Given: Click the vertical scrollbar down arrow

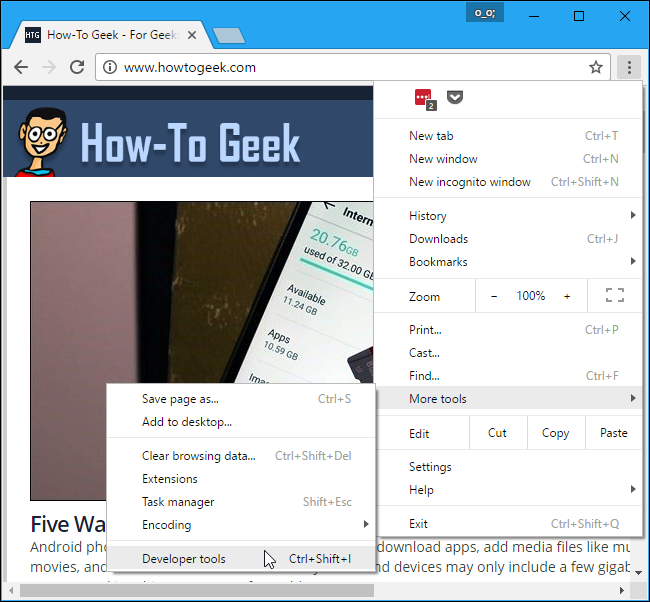Looking at the screenshot, I should click(639, 573).
